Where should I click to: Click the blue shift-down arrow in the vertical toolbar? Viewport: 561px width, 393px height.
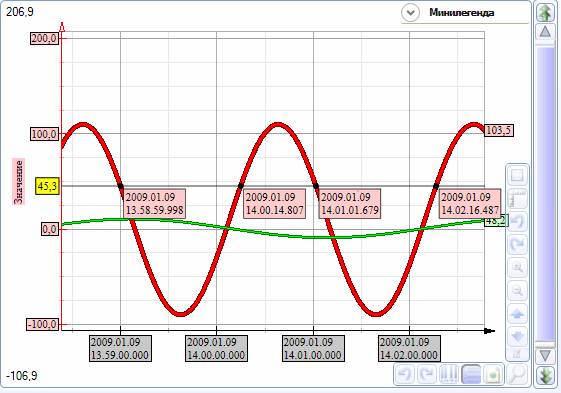pos(517,336)
